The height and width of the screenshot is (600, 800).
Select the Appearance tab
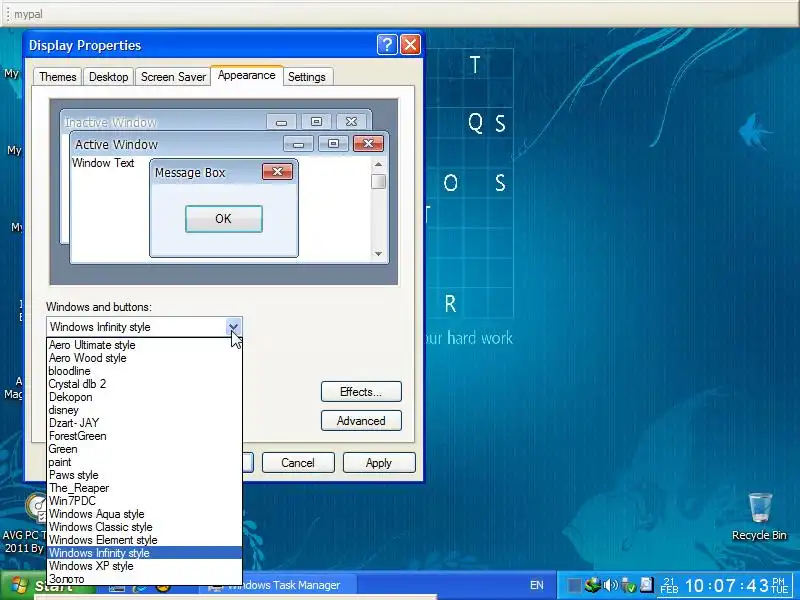tap(246, 76)
